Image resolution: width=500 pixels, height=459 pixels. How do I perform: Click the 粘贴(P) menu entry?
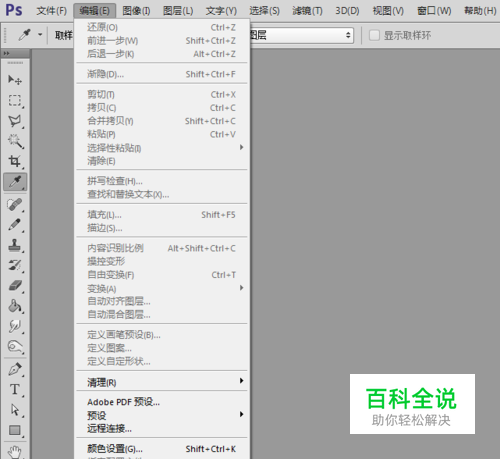pos(162,134)
